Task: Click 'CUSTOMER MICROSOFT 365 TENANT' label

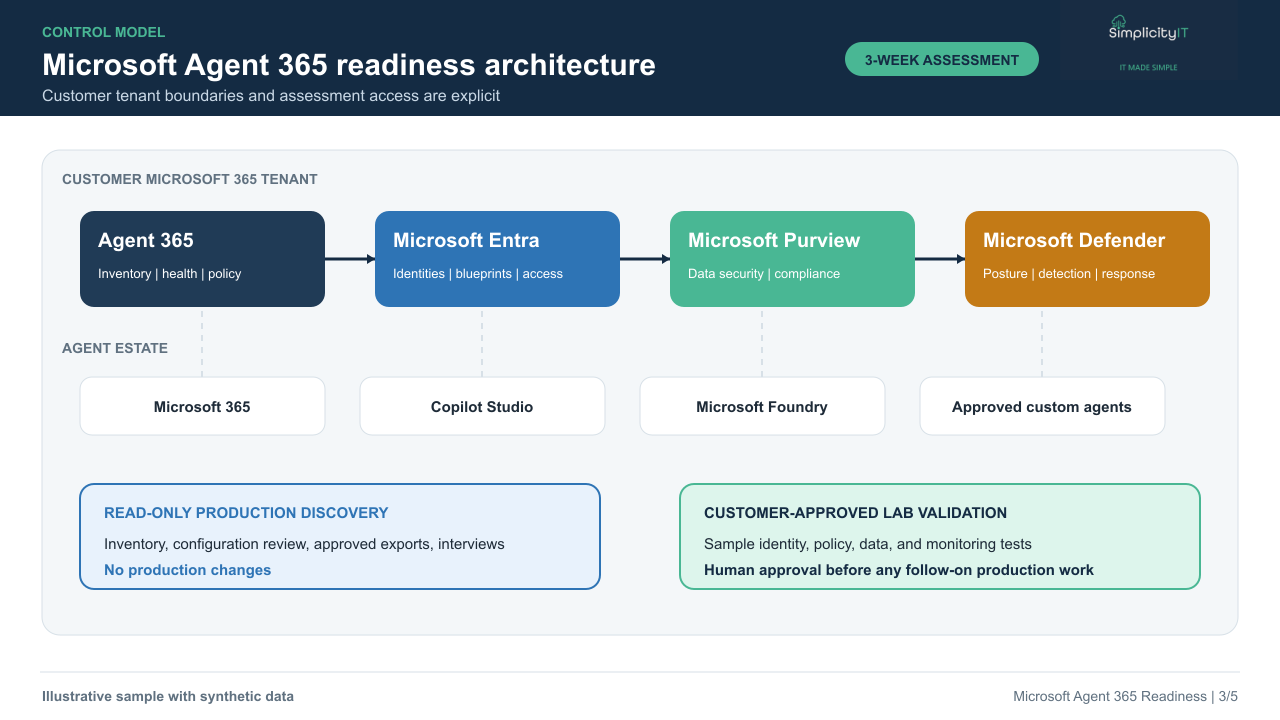Action: click(190, 180)
